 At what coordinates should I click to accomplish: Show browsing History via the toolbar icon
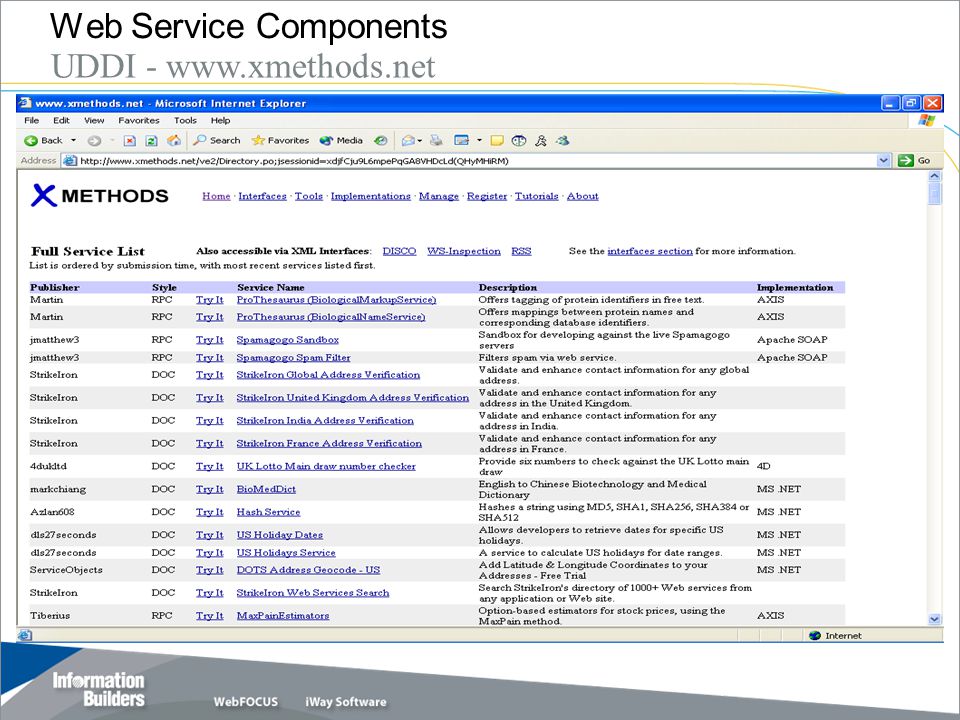pos(381,141)
